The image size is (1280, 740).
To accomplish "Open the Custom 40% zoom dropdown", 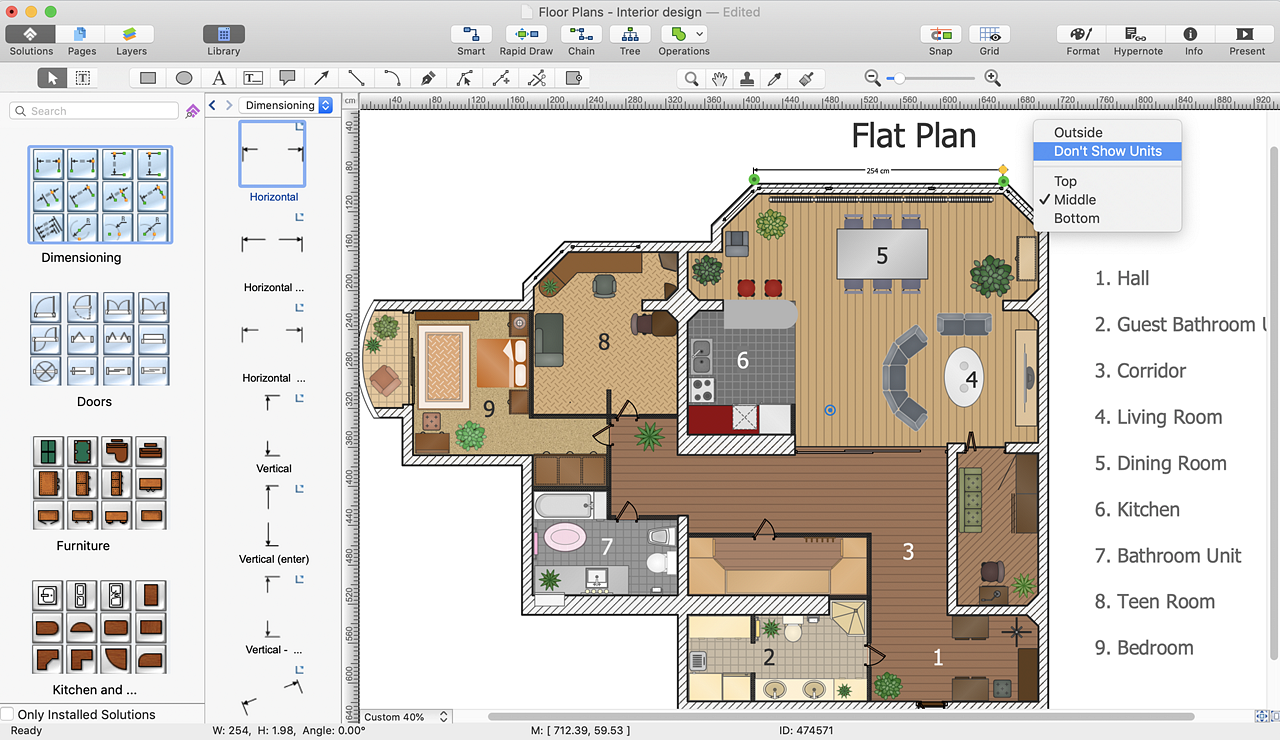I will click(406, 717).
